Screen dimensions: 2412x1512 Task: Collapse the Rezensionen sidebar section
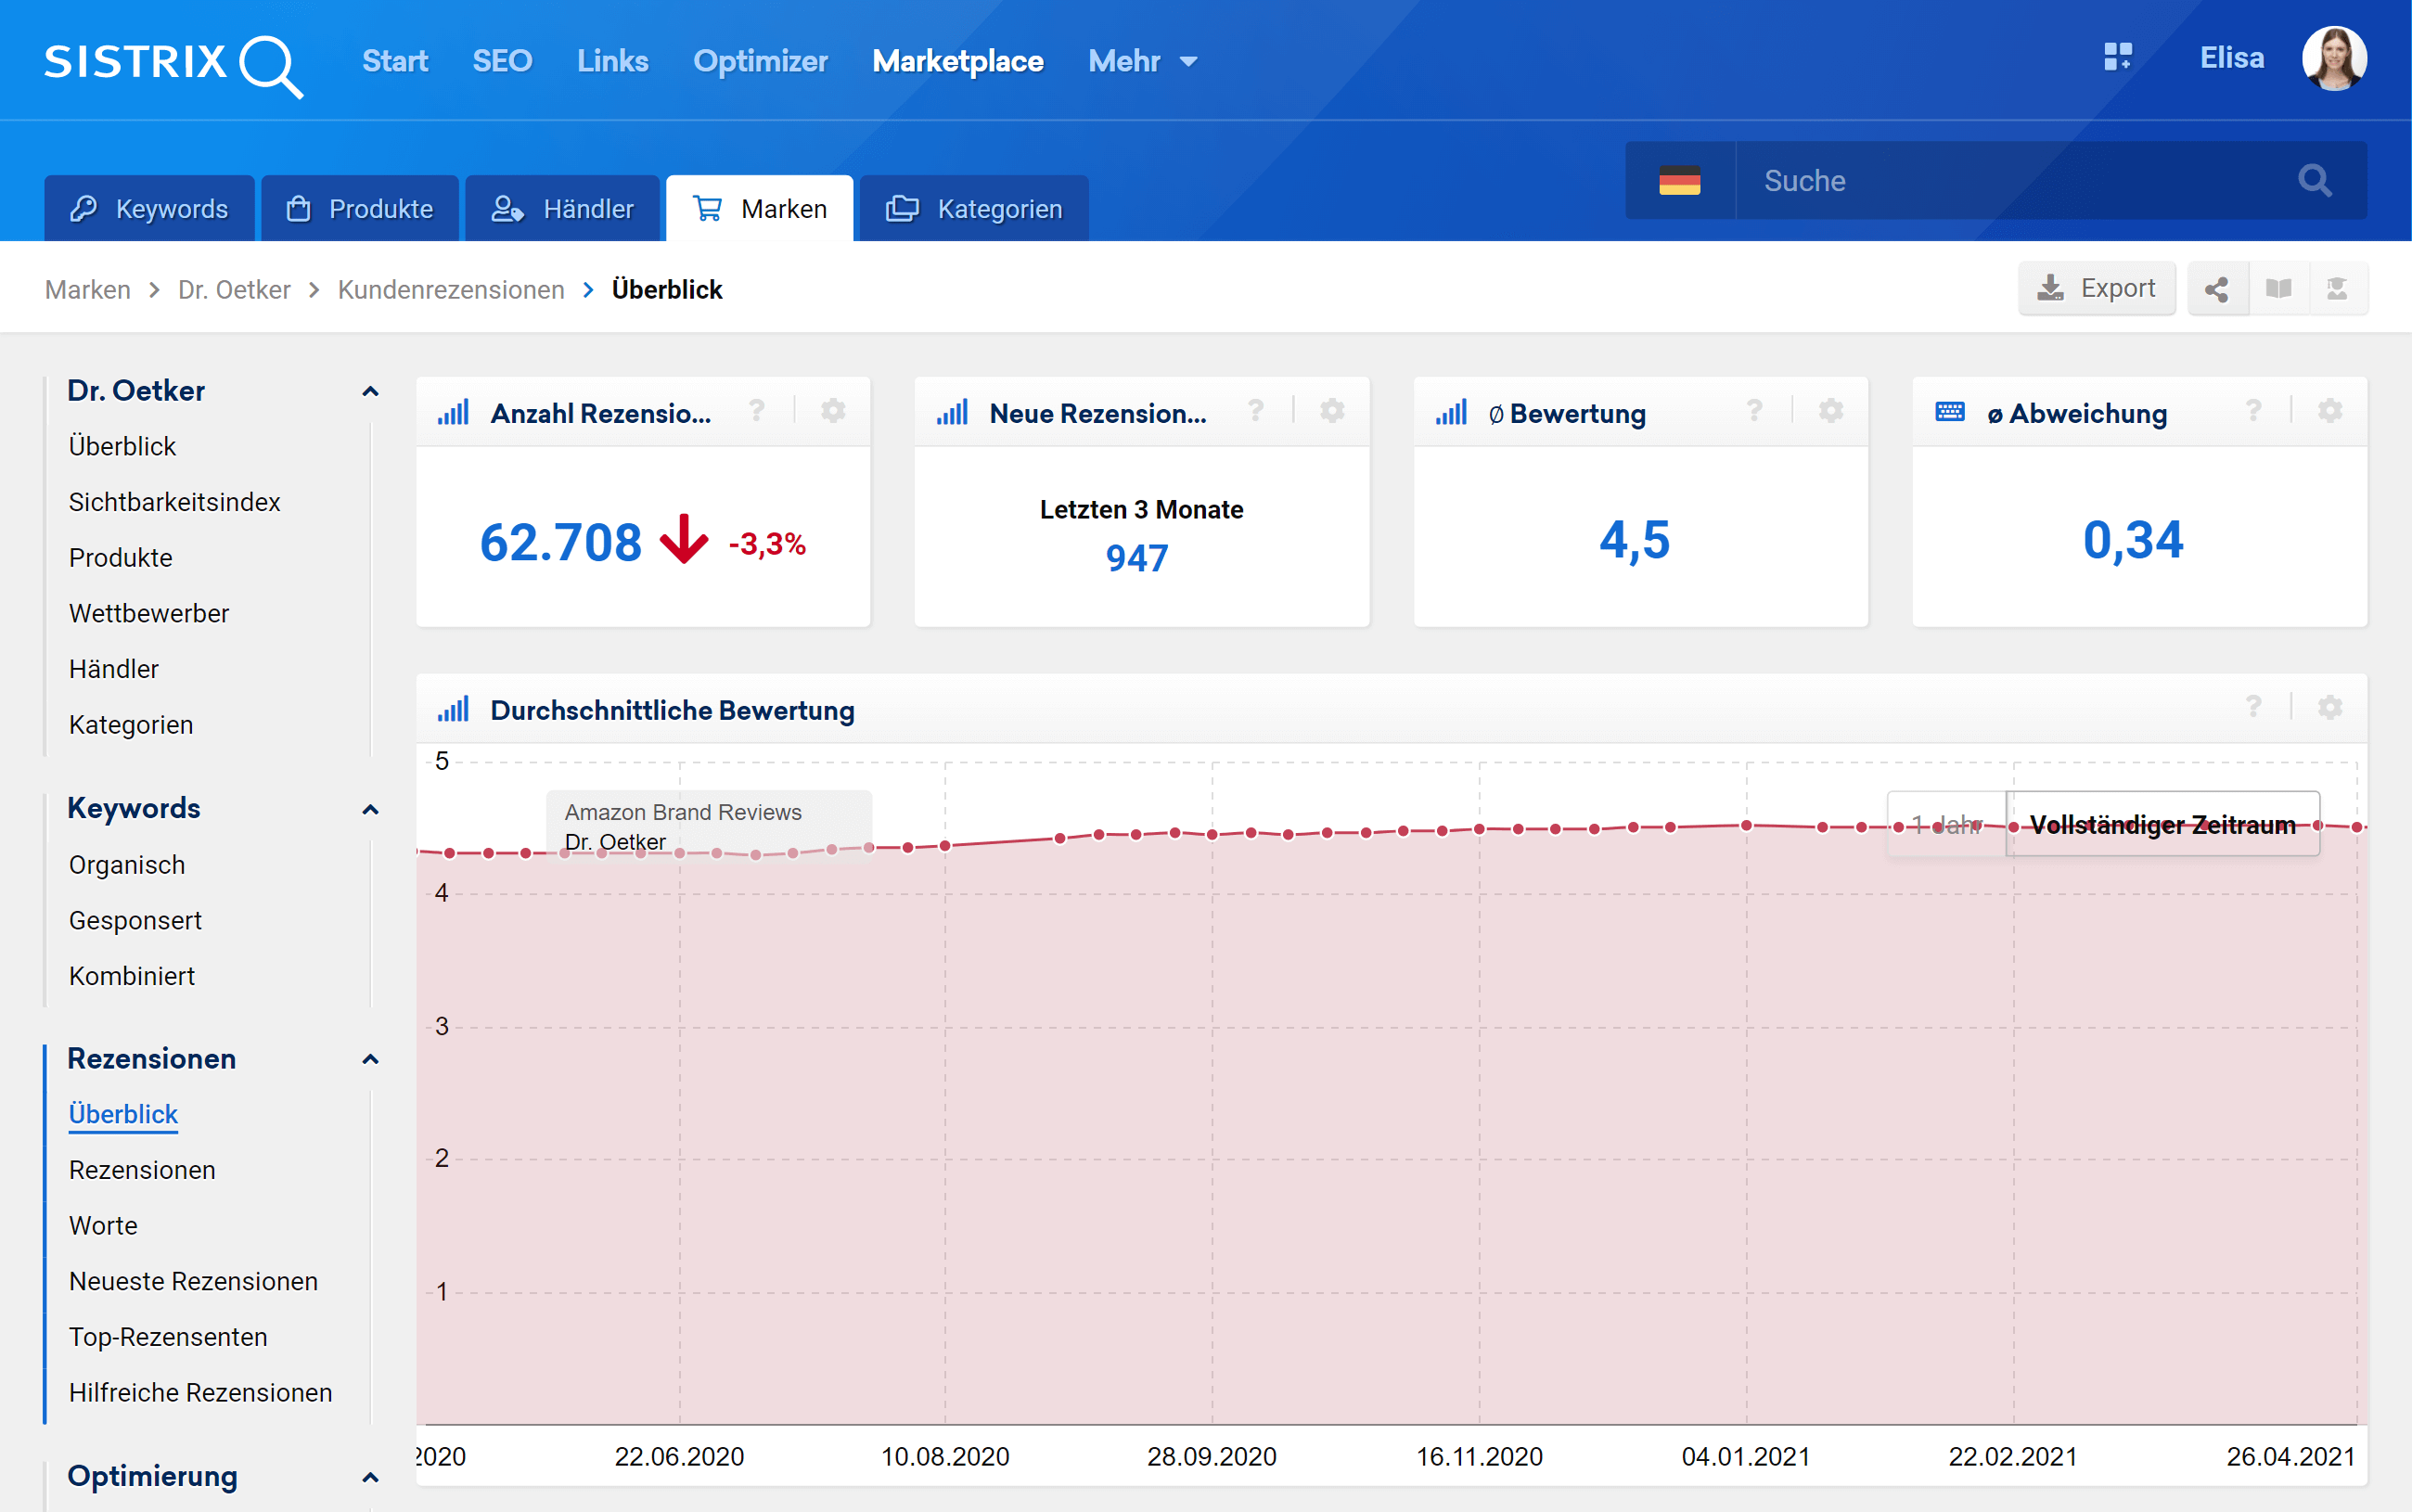(370, 1059)
